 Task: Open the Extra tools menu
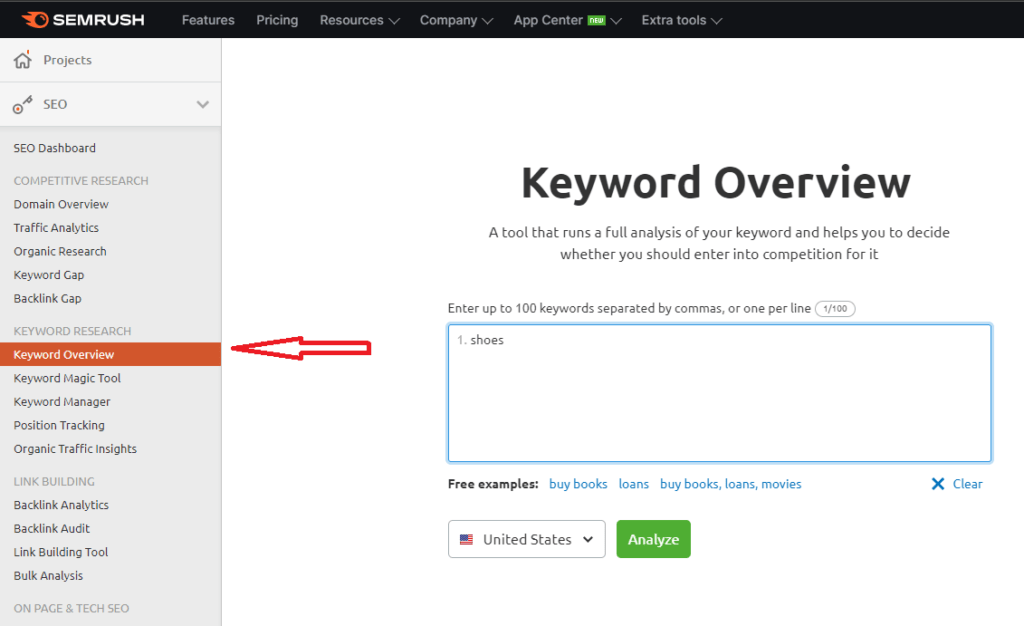681,20
